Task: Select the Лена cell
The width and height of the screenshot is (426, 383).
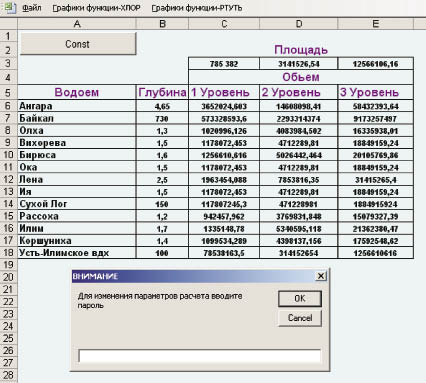Action: (x=77, y=179)
